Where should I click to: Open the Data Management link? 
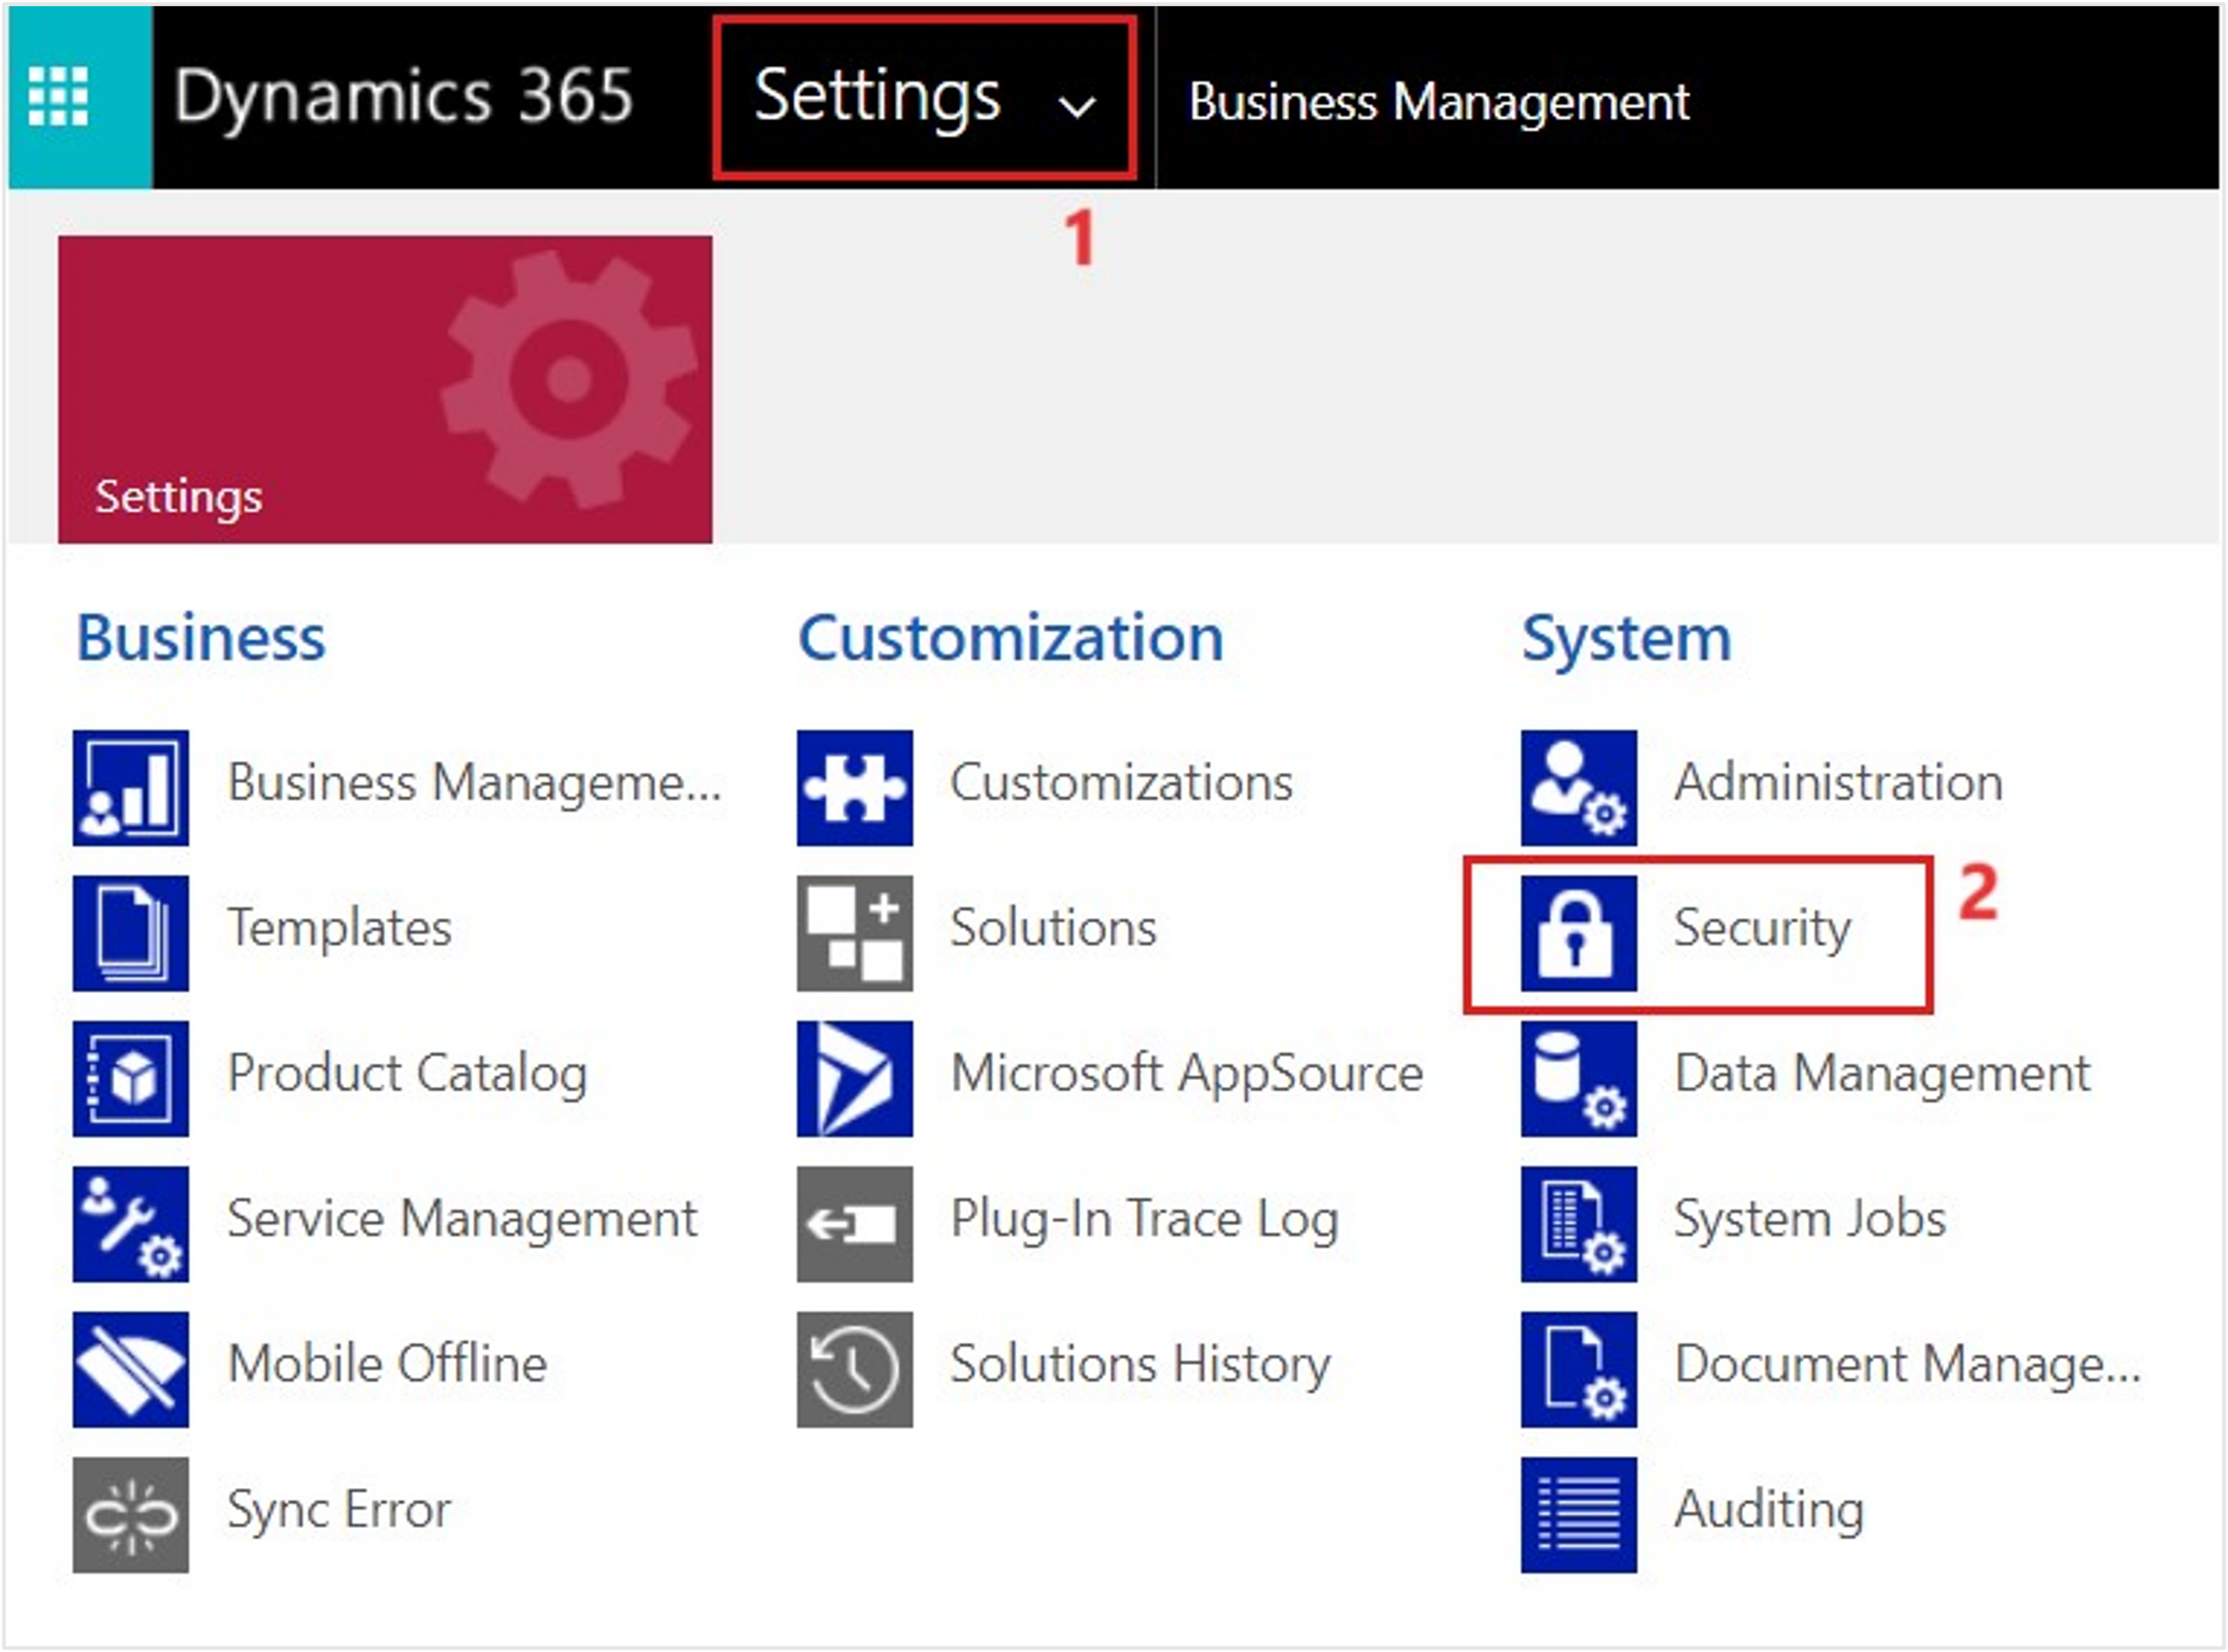[x=1883, y=1075]
